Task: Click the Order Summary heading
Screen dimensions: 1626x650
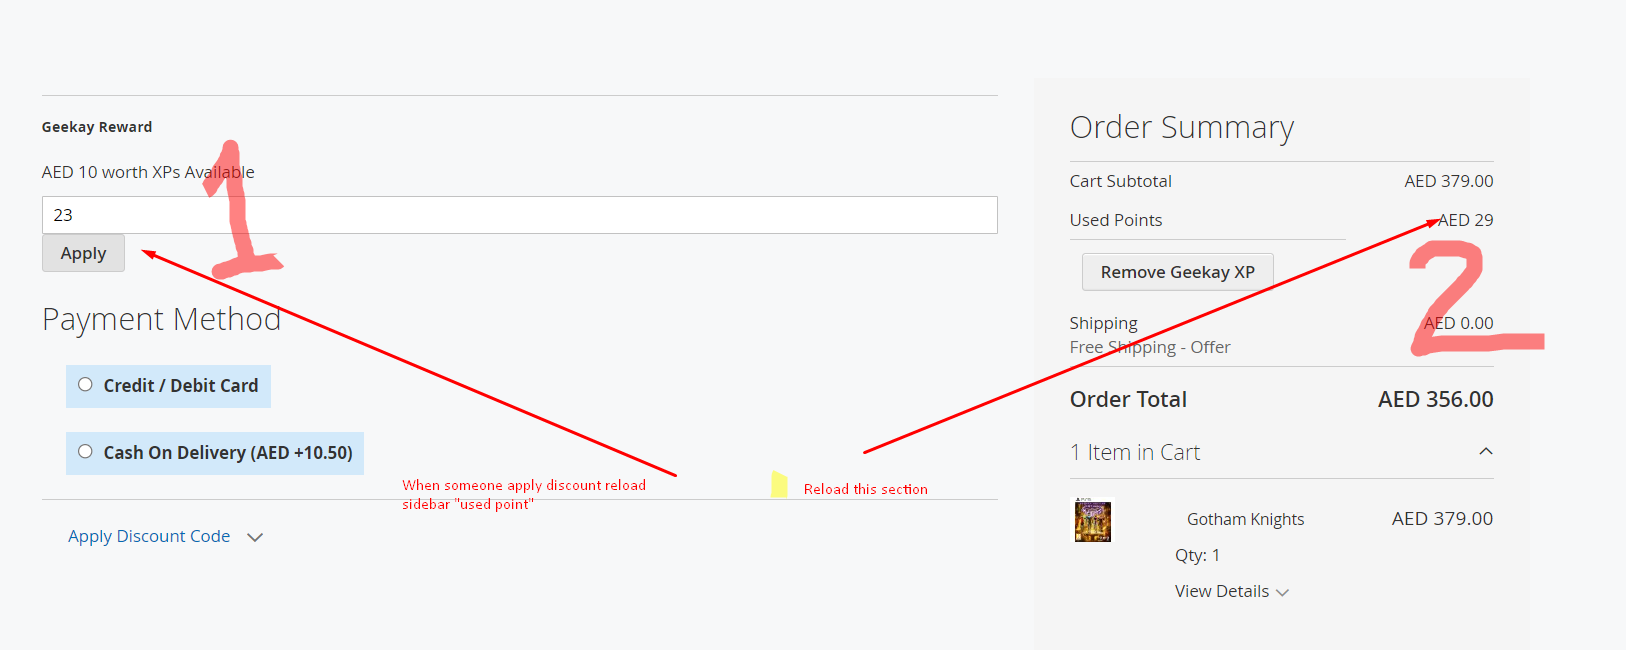Action: [x=1181, y=128]
